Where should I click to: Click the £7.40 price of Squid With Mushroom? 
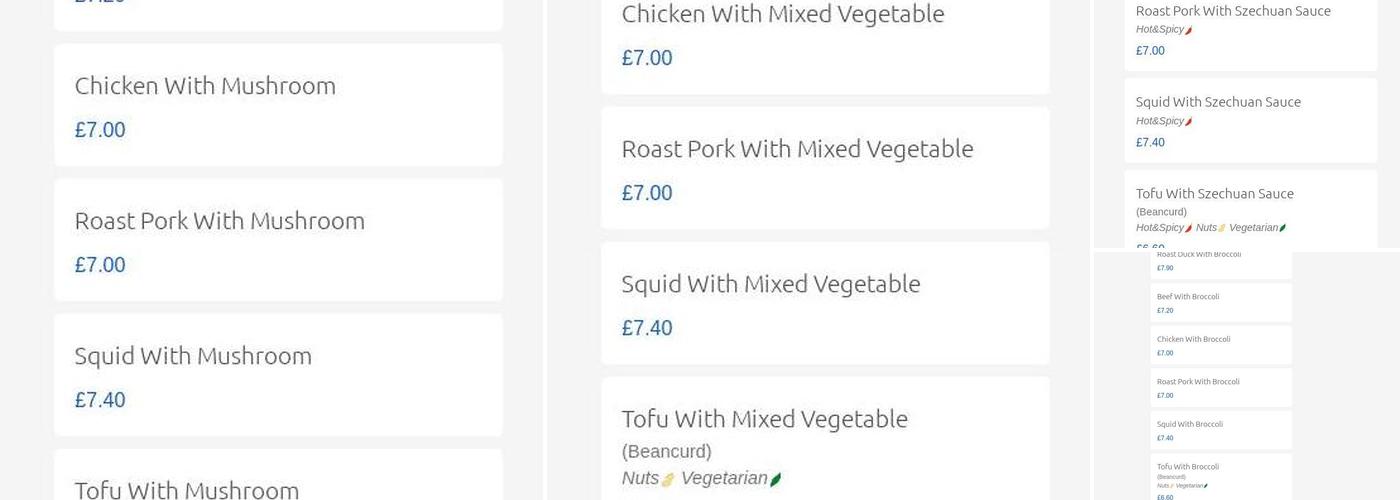tap(100, 400)
